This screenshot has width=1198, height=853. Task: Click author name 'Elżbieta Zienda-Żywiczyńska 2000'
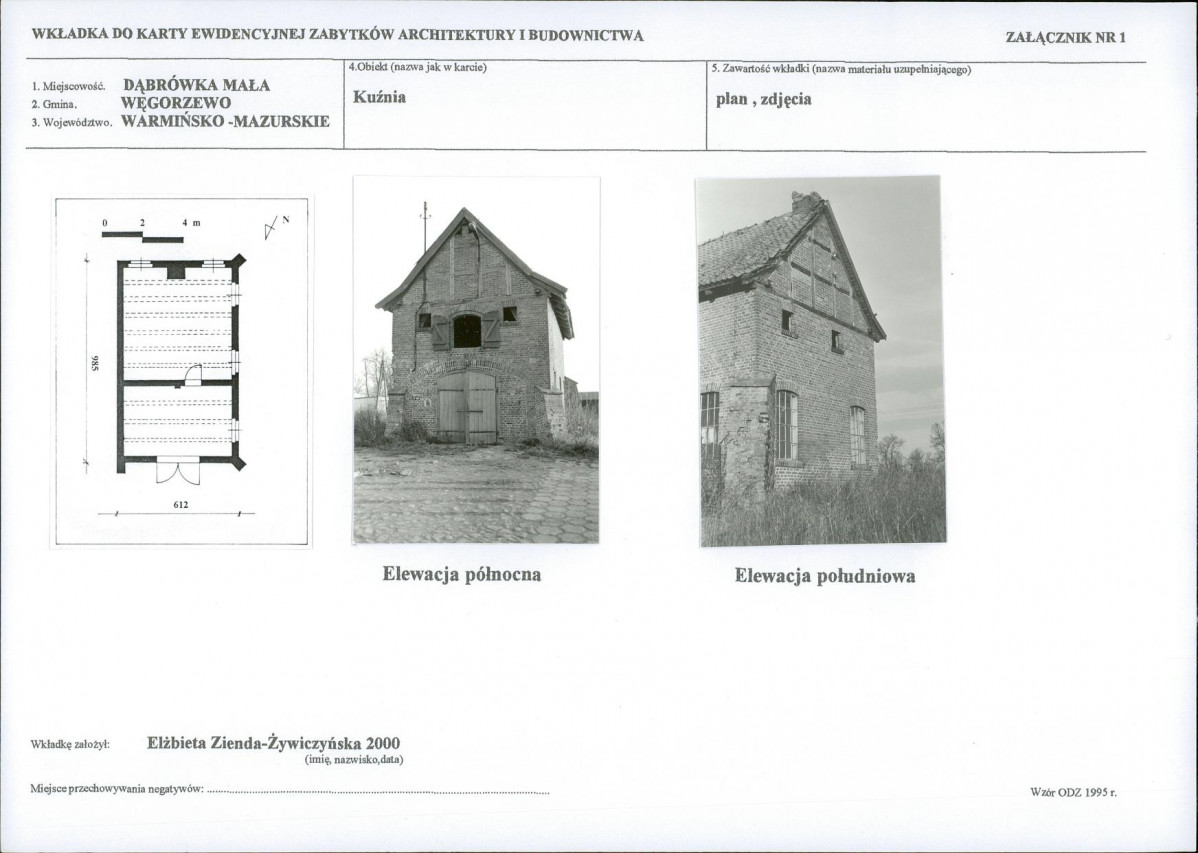(x=274, y=743)
